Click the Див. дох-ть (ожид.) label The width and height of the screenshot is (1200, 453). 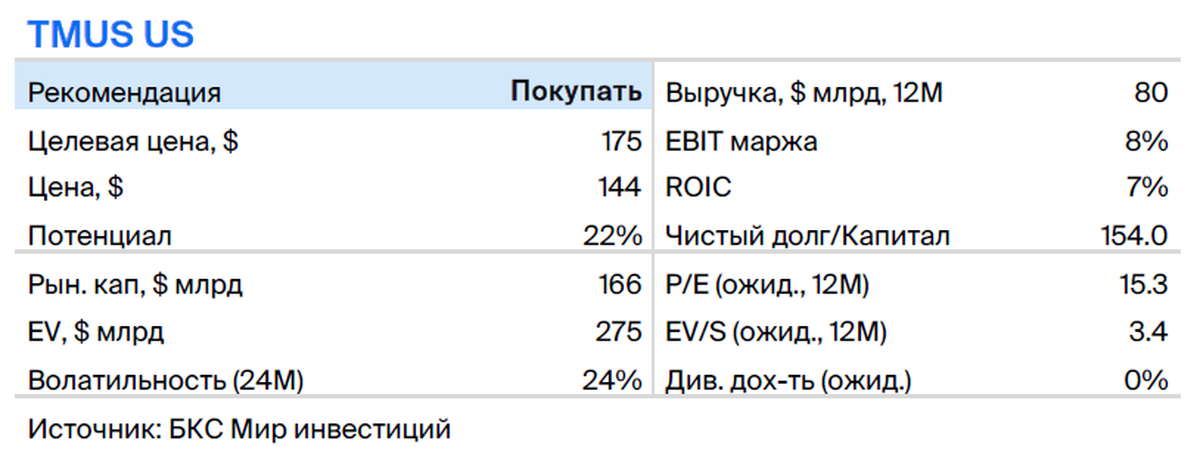coord(788,380)
